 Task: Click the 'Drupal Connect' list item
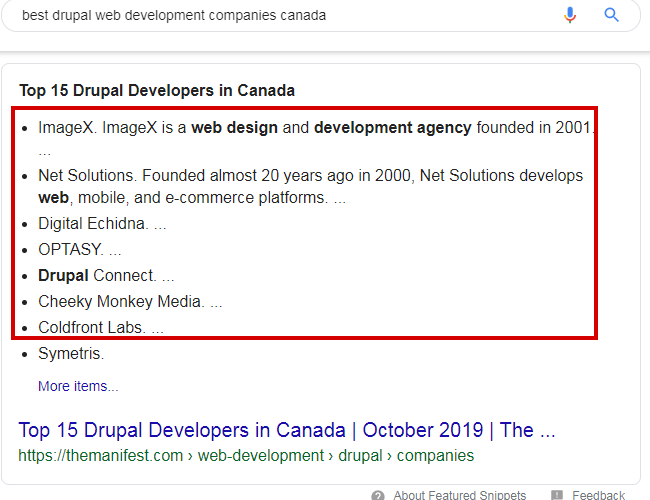106,276
